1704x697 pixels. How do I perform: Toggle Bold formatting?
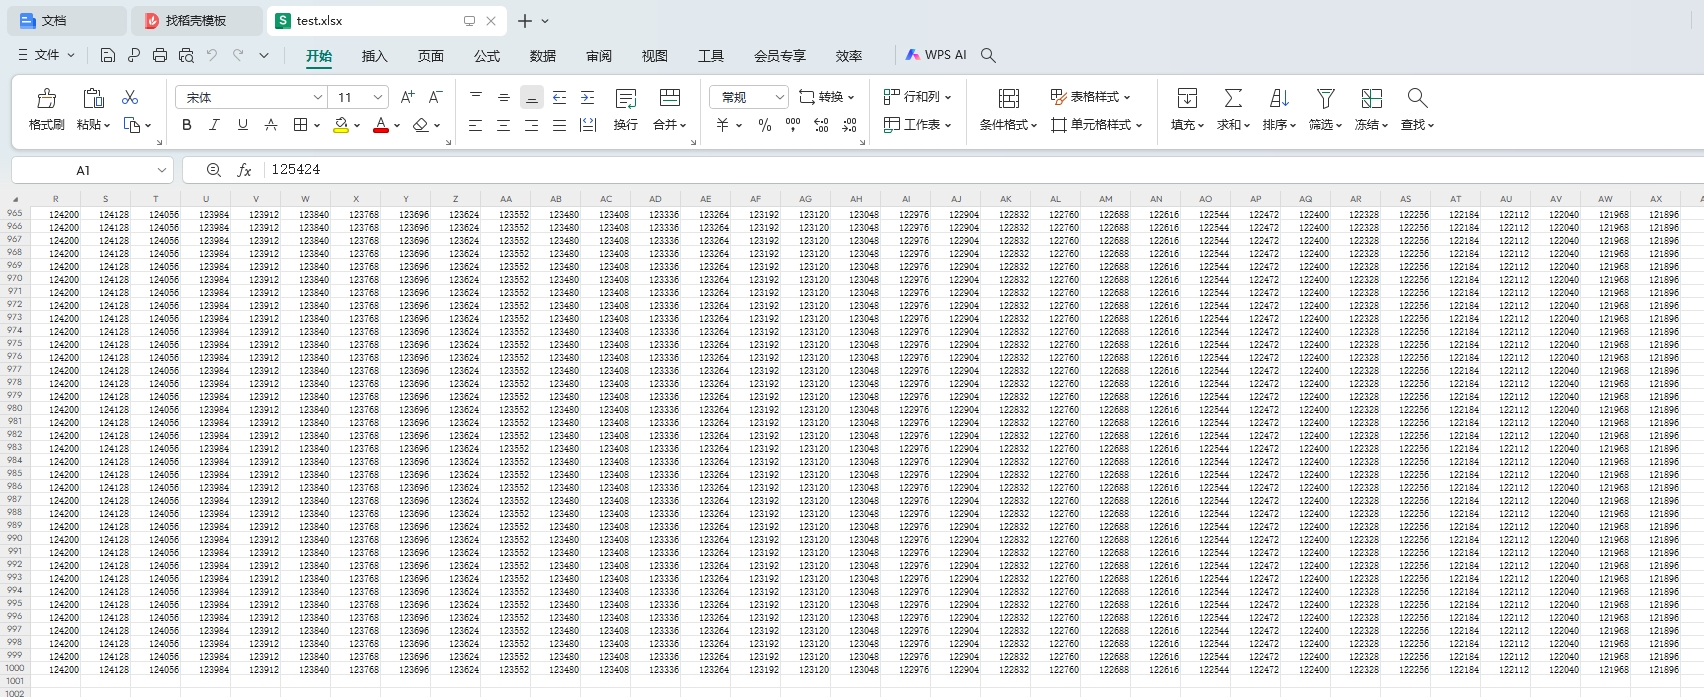pos(186,125)
